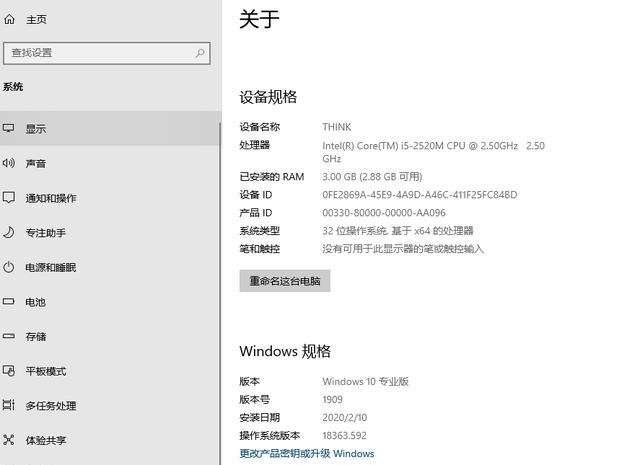Click the Intel Core i5-2520M processor text
Image resolution: width=640 pixels, height=465 pixels.
coord(433,146)
